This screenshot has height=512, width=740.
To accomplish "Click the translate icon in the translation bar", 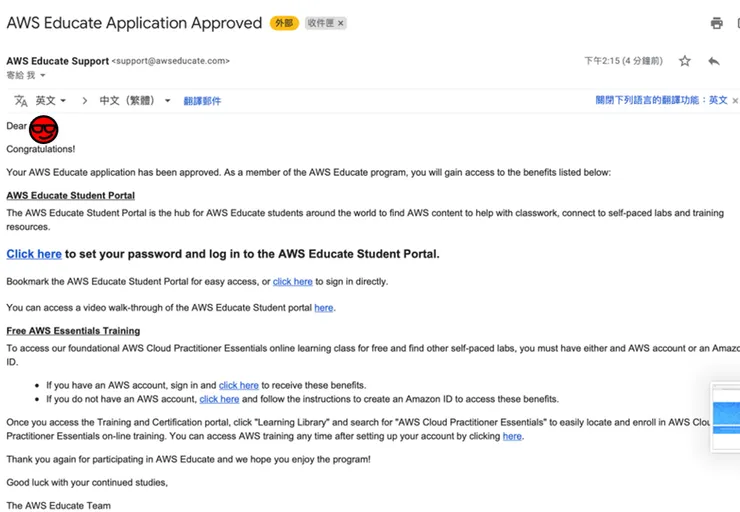I will pos(20,101).
